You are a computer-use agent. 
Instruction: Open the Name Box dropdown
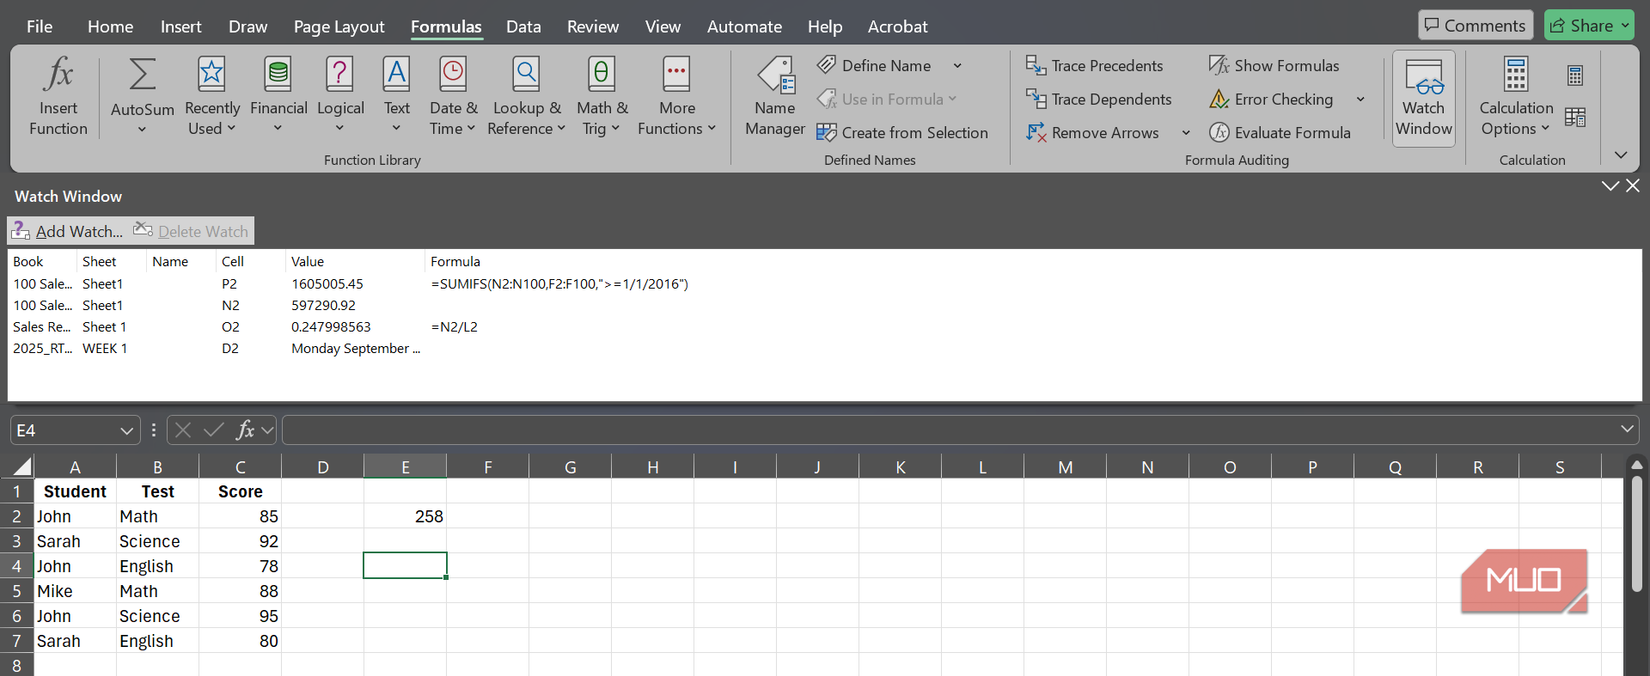pos(126,430)
